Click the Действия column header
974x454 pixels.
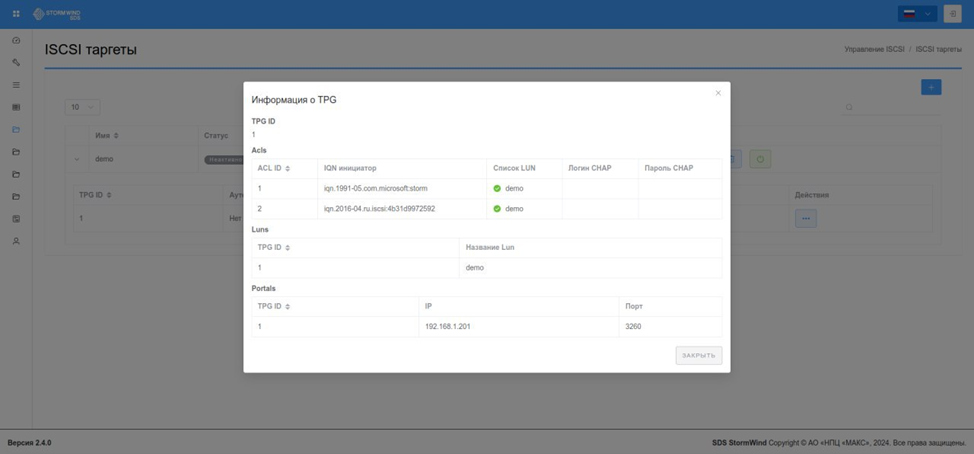(812, 195)
